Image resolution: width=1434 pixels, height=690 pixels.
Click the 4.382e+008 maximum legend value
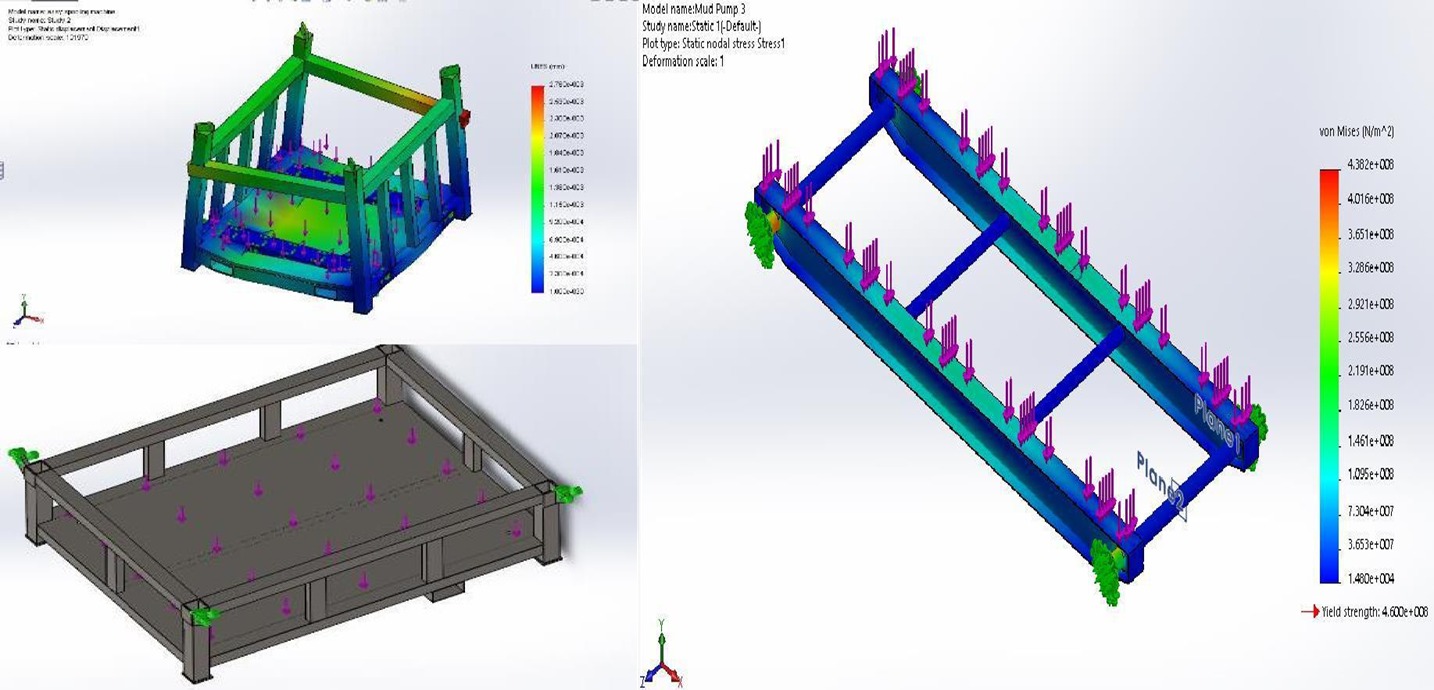tap(1372, 164)
